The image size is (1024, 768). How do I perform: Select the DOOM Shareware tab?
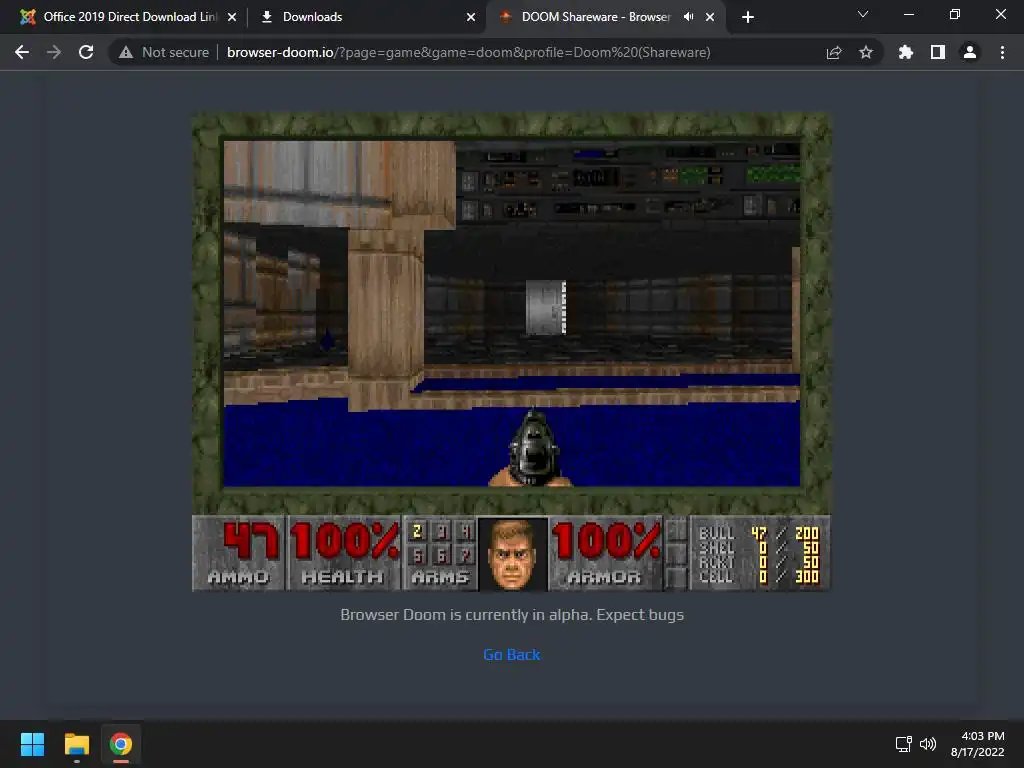(605, 17)
